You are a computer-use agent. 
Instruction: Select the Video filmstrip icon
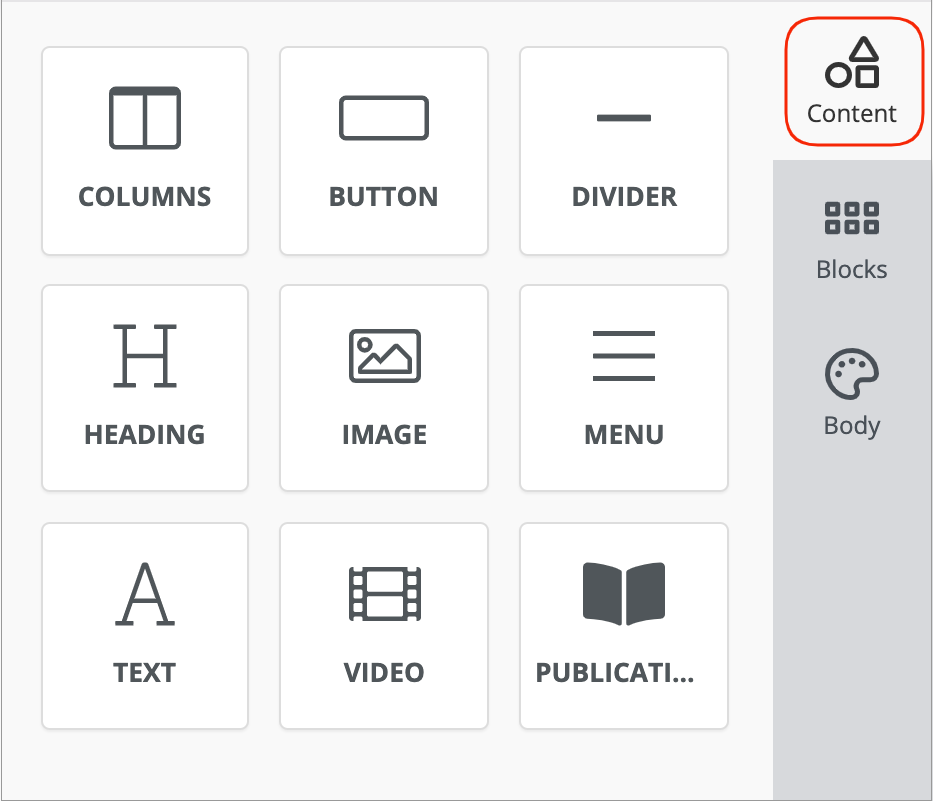[x=384, y=594]
